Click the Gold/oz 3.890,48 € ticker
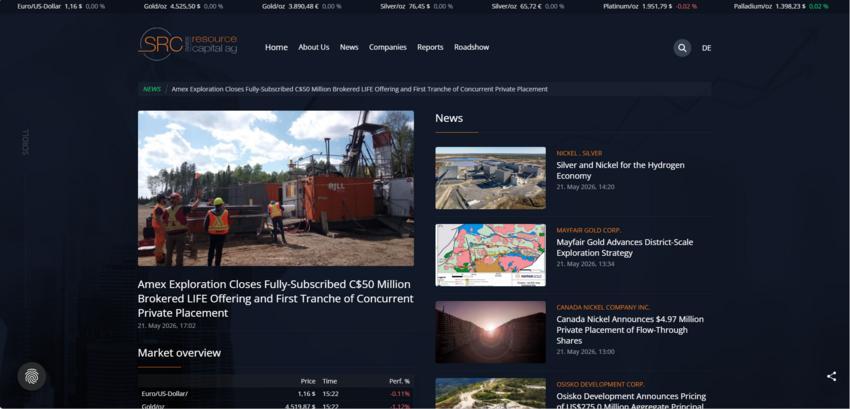This screenshot has height=409, width=850. (x=301, y=7)
